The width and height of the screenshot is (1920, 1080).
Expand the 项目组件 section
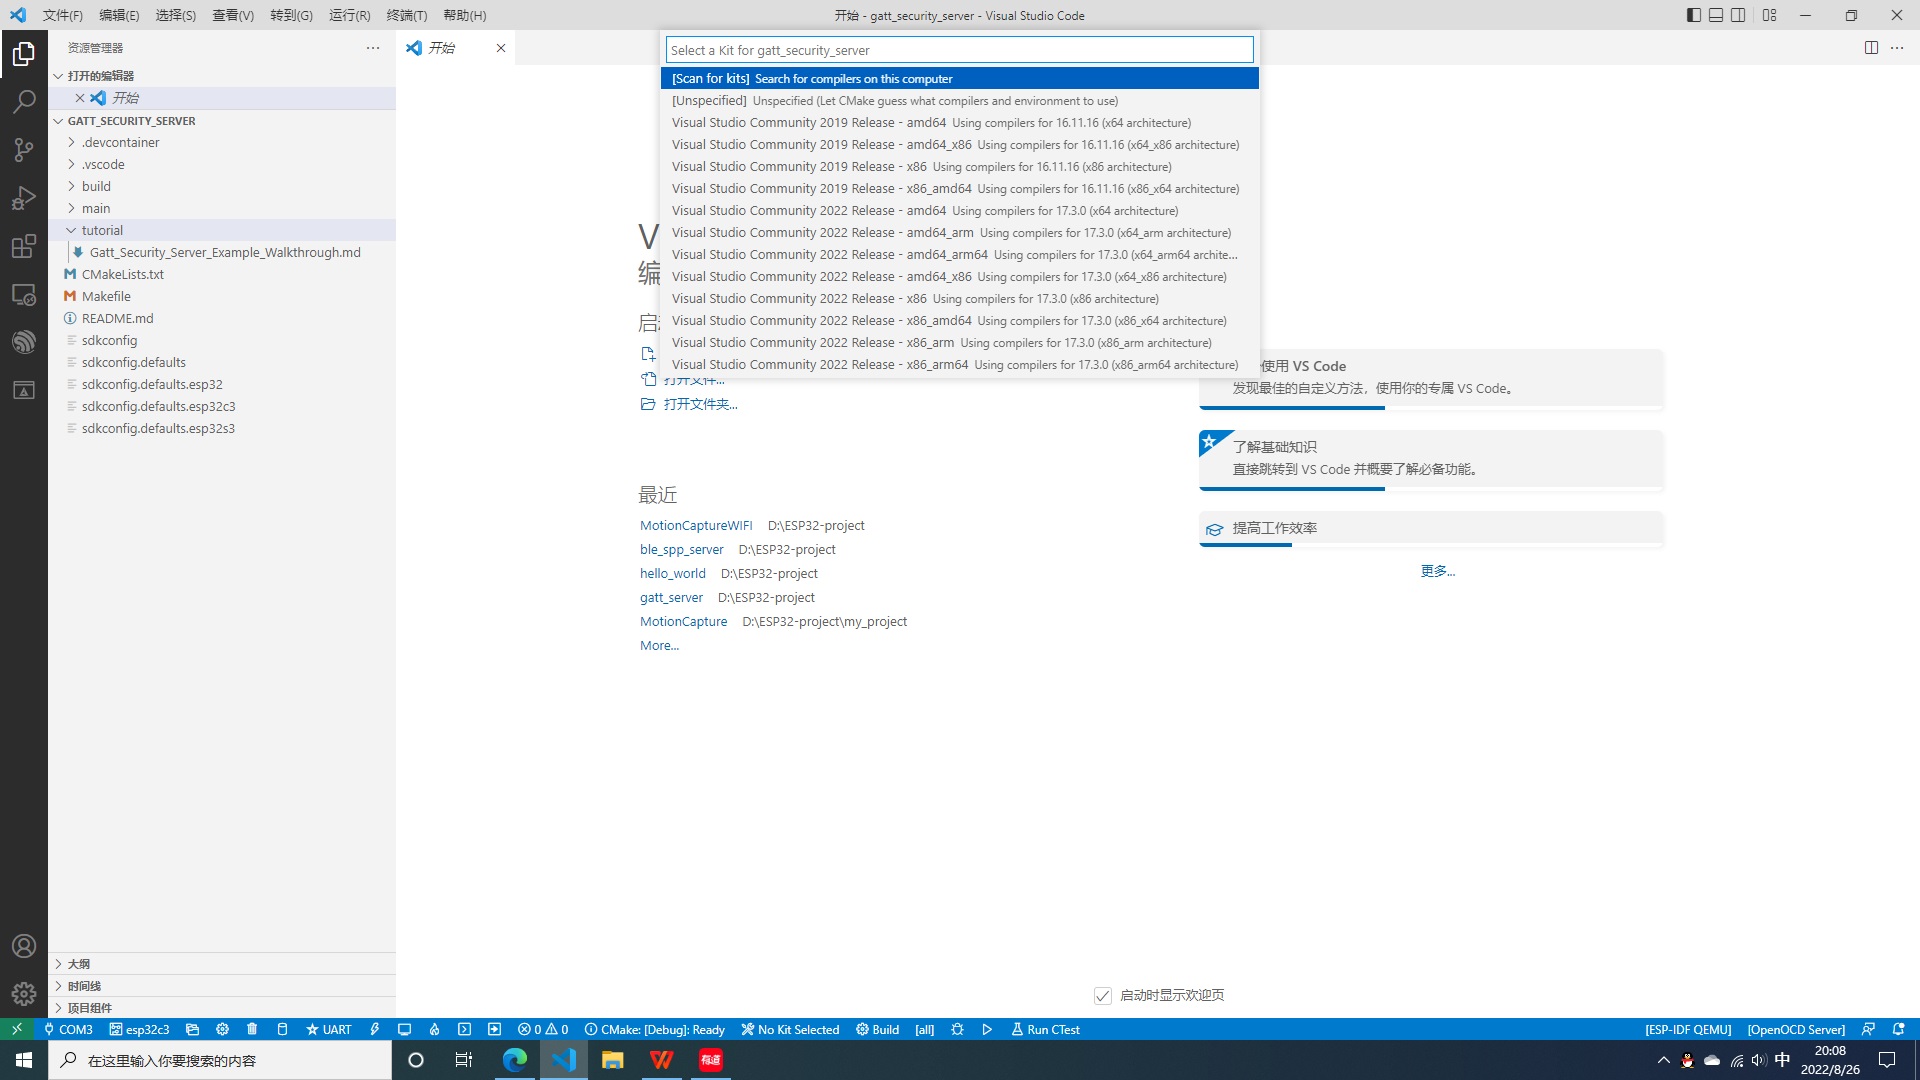[222, 1008]
